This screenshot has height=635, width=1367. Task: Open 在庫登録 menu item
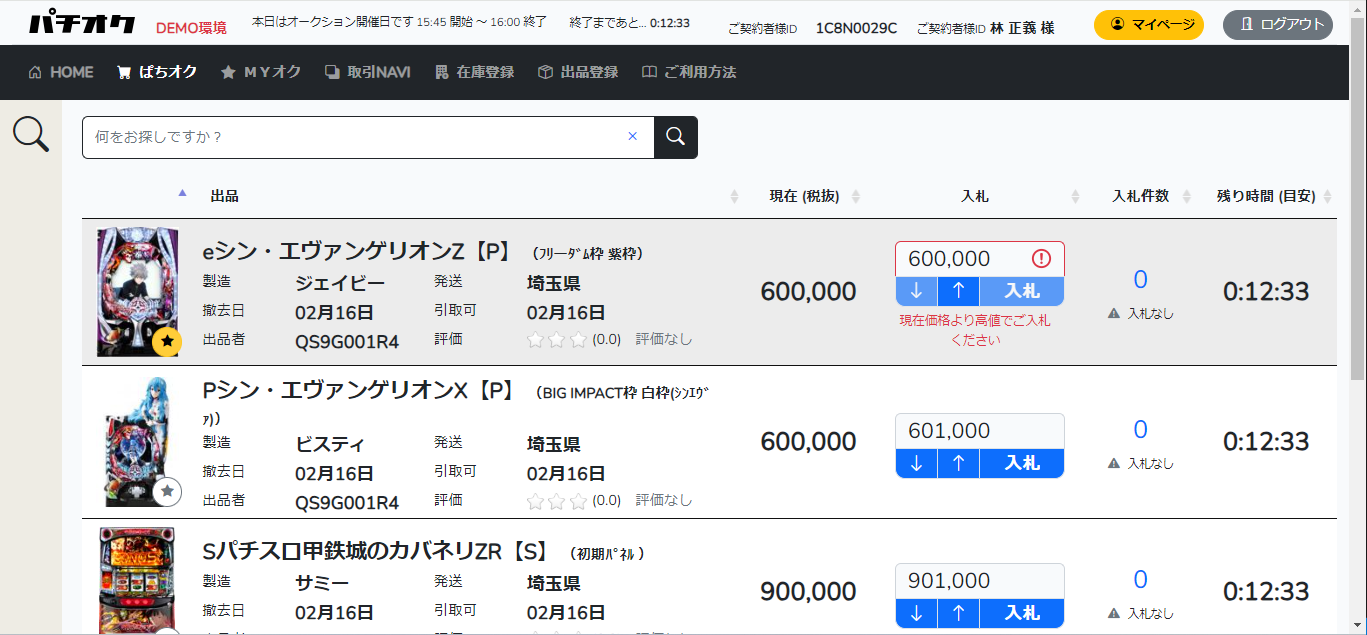click(475, 72)
